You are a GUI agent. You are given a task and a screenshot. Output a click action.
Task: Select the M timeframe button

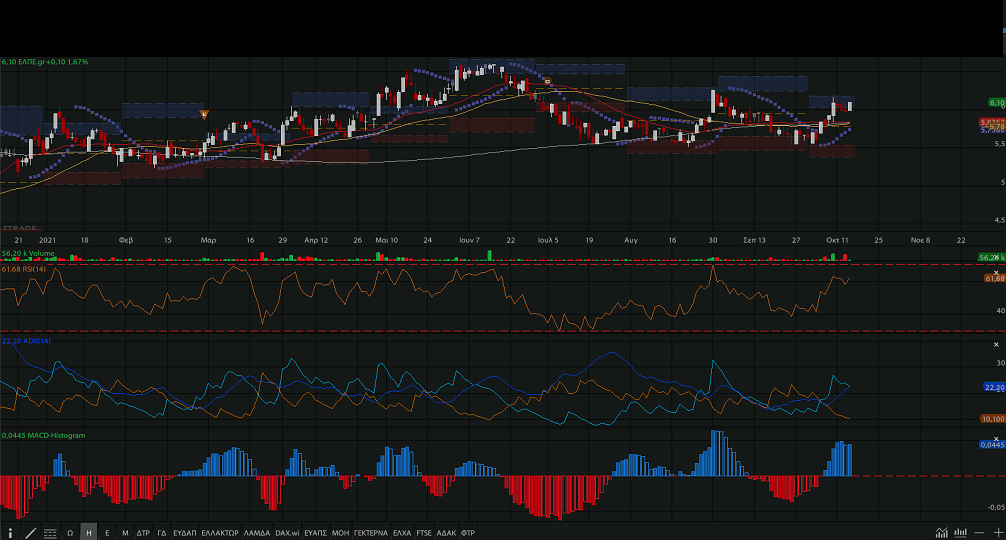tap(125, 533)
